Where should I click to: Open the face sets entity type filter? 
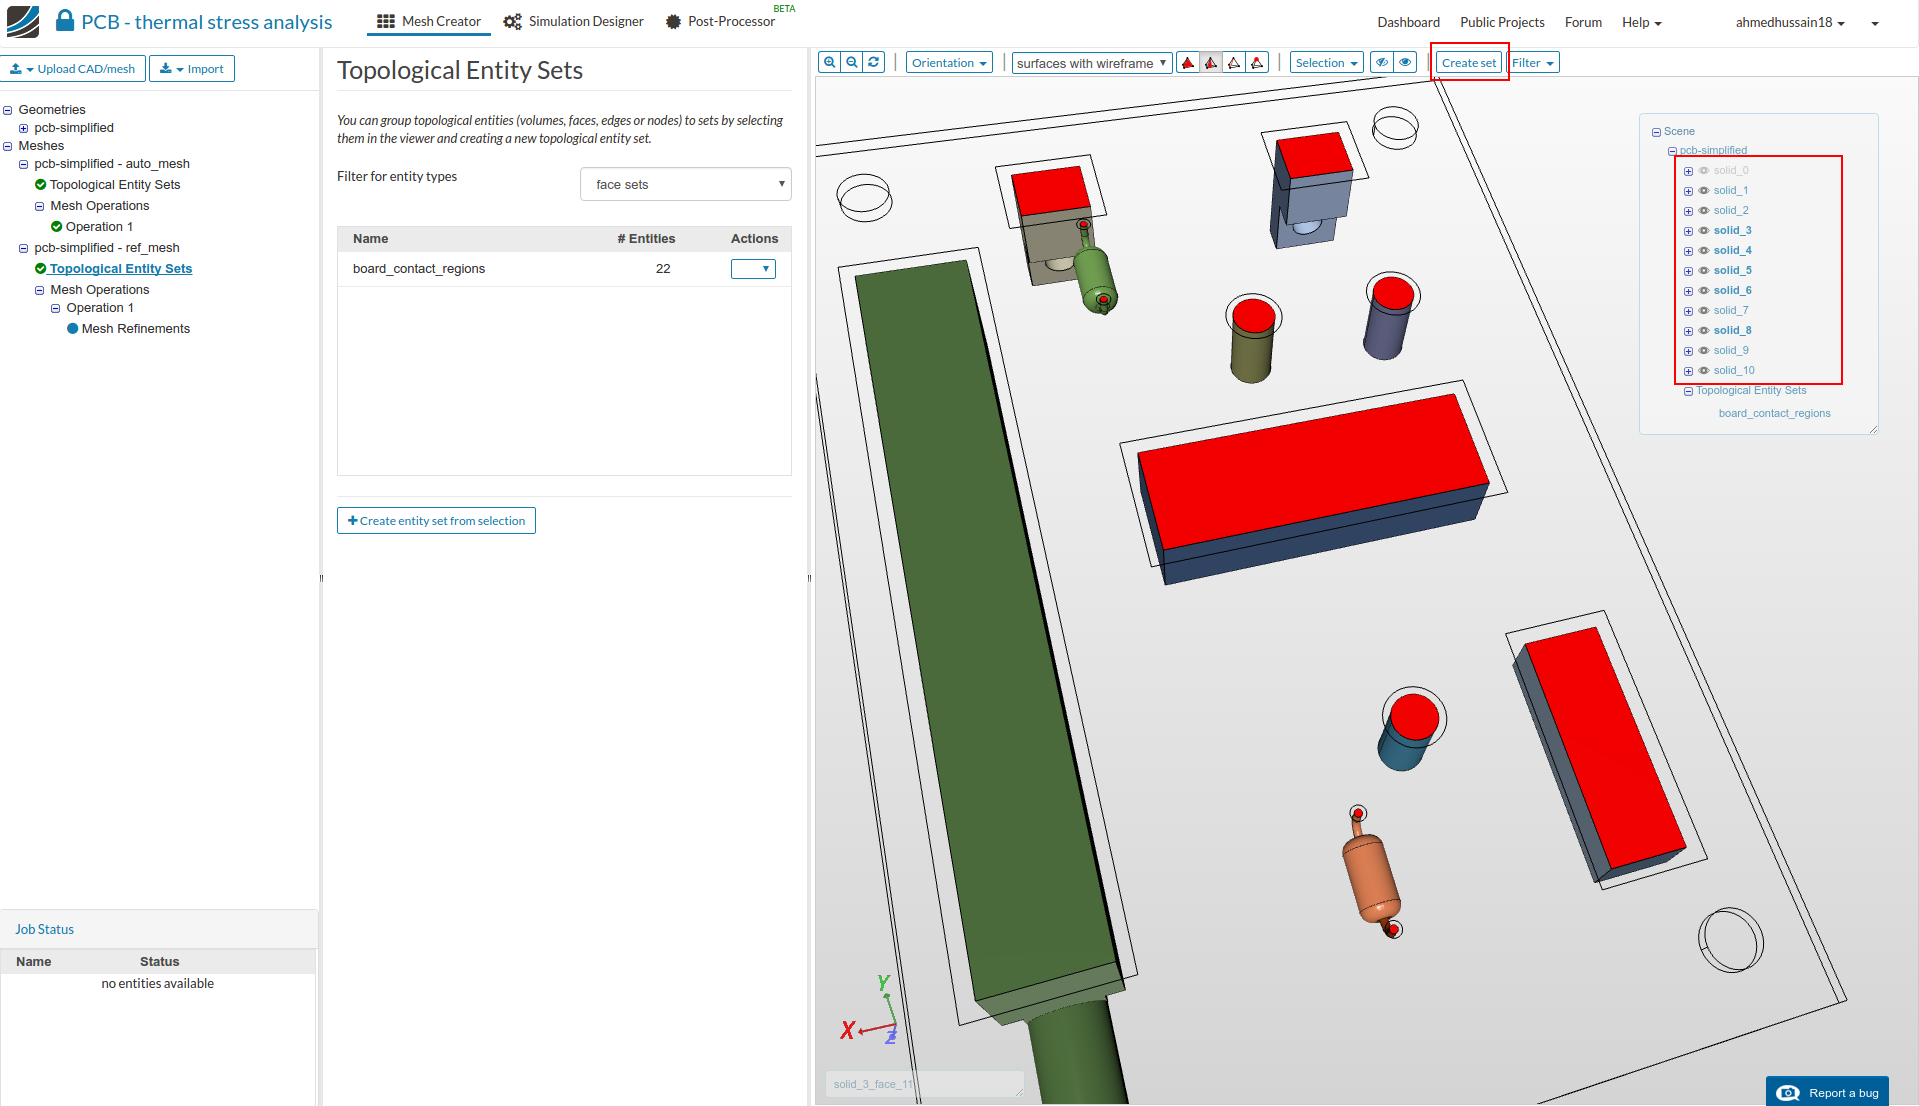(686, 184)
